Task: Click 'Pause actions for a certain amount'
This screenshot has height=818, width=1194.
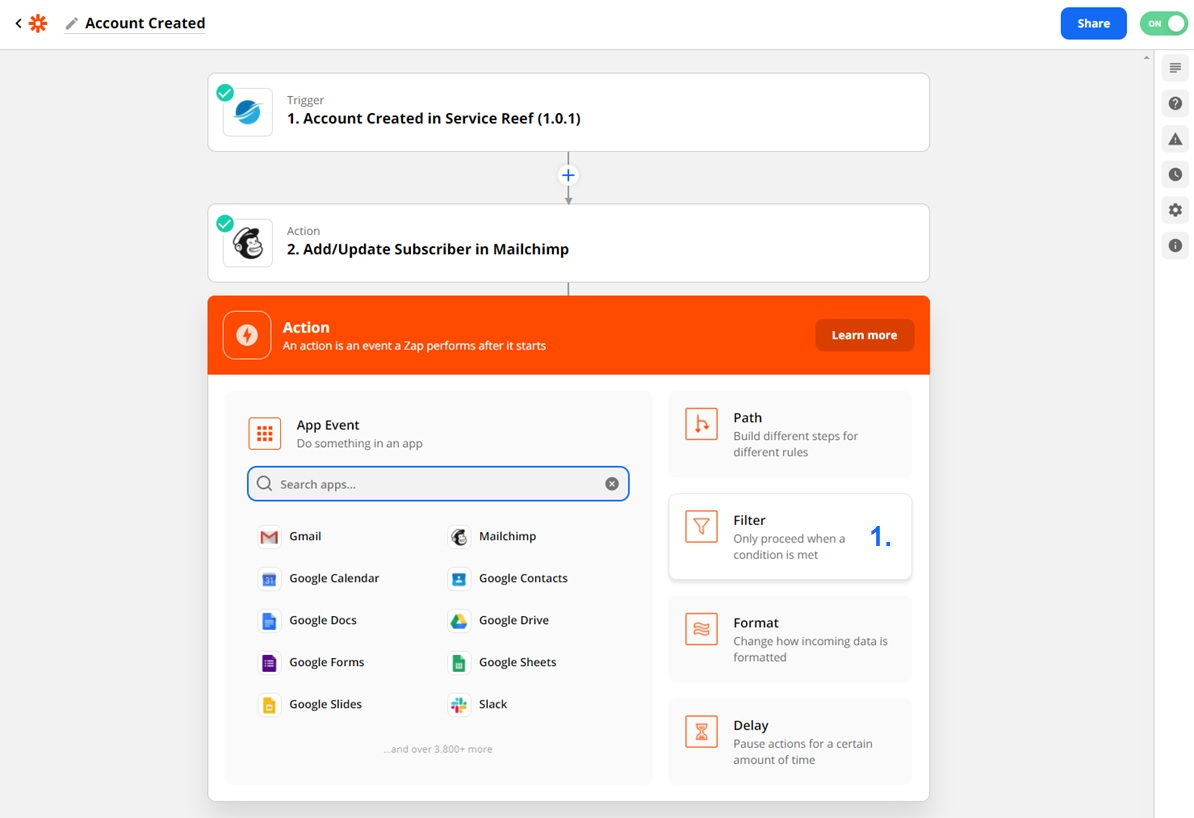Action: coord(803,752)
